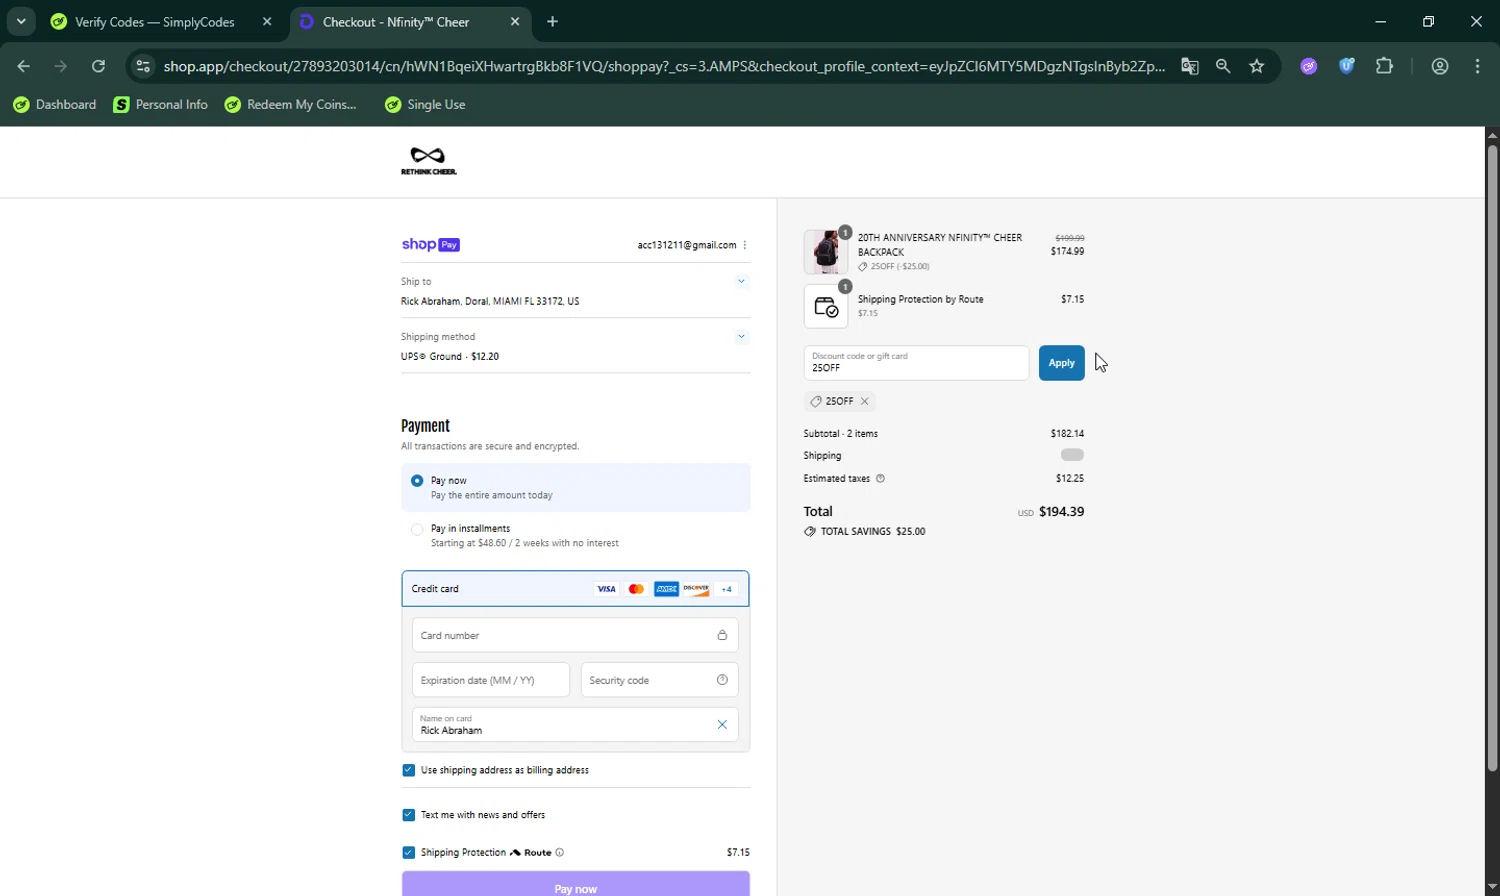
Task: Click the lock icon in card number field
Action: (722, 635)
